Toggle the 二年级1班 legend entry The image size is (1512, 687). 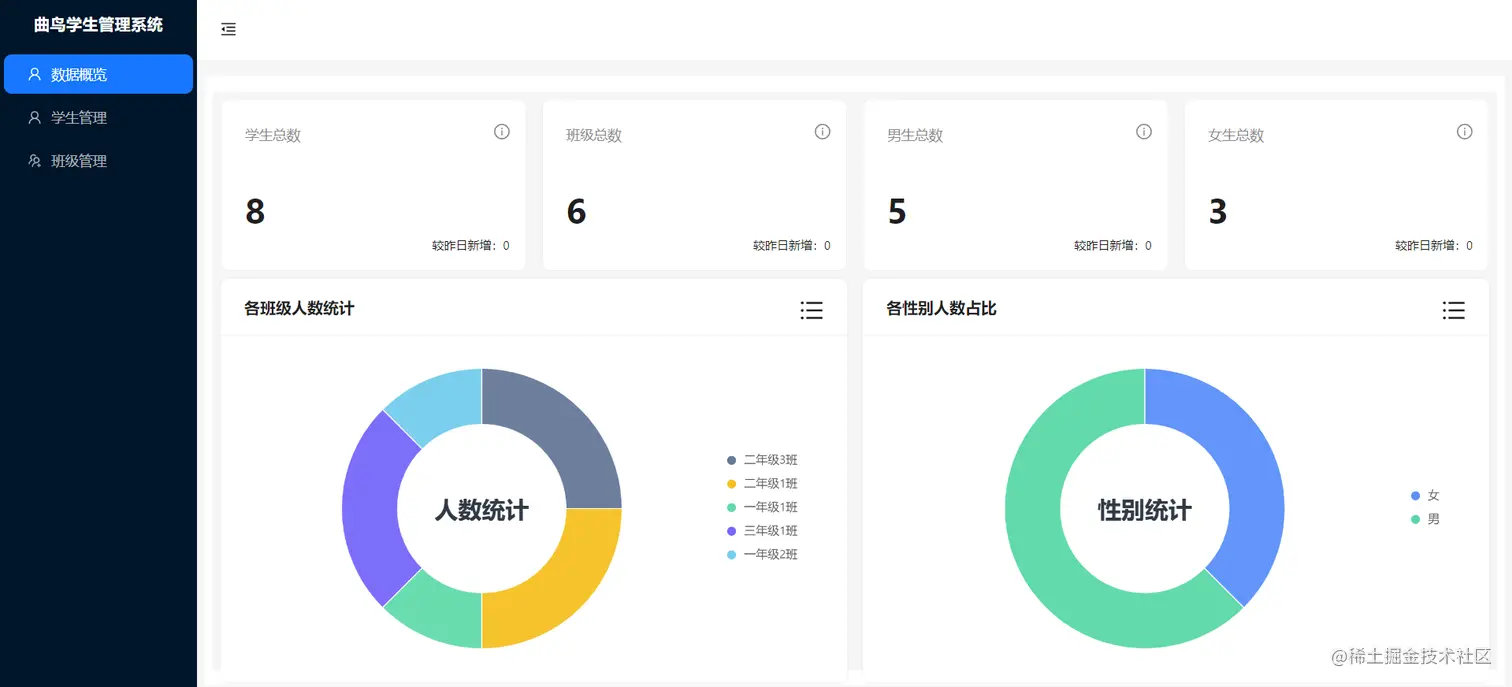pyautogui.click(x=762, y=484)
